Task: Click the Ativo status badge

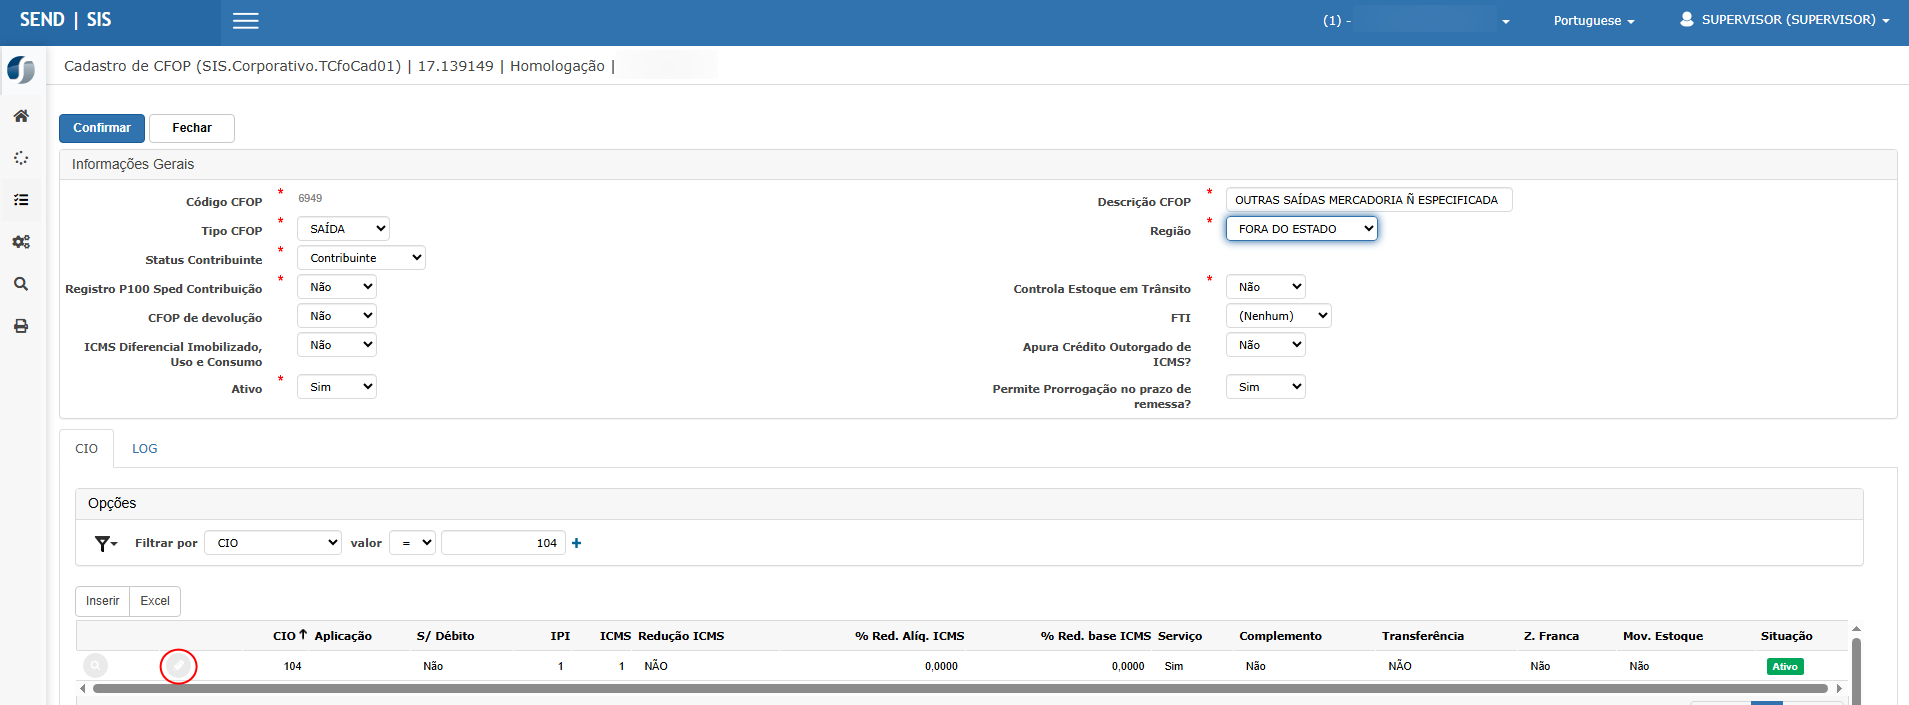Action: (1785, 667)
